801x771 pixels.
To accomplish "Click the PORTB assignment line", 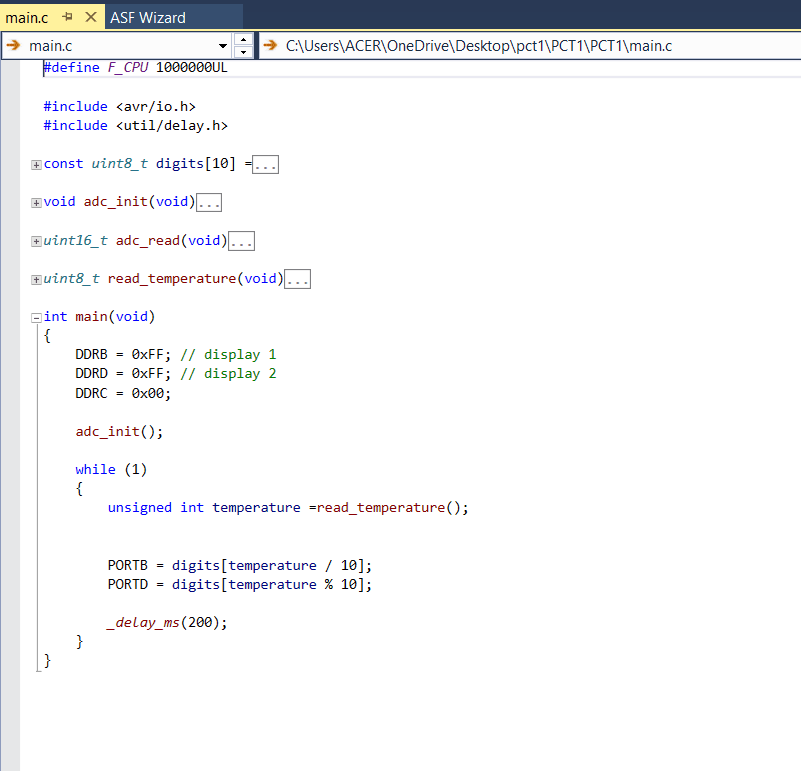I will point(240,565).
